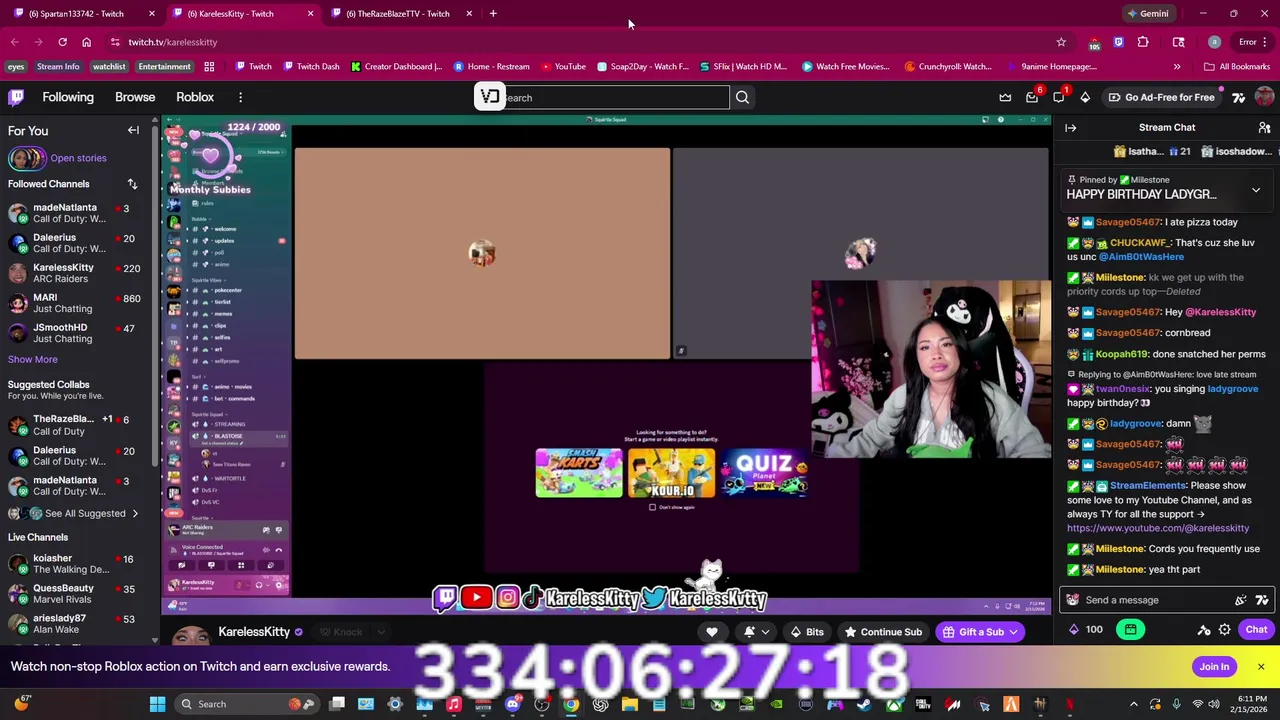
Task: Select MARI Just Chatting channel
Action: (x=75, y=303)
